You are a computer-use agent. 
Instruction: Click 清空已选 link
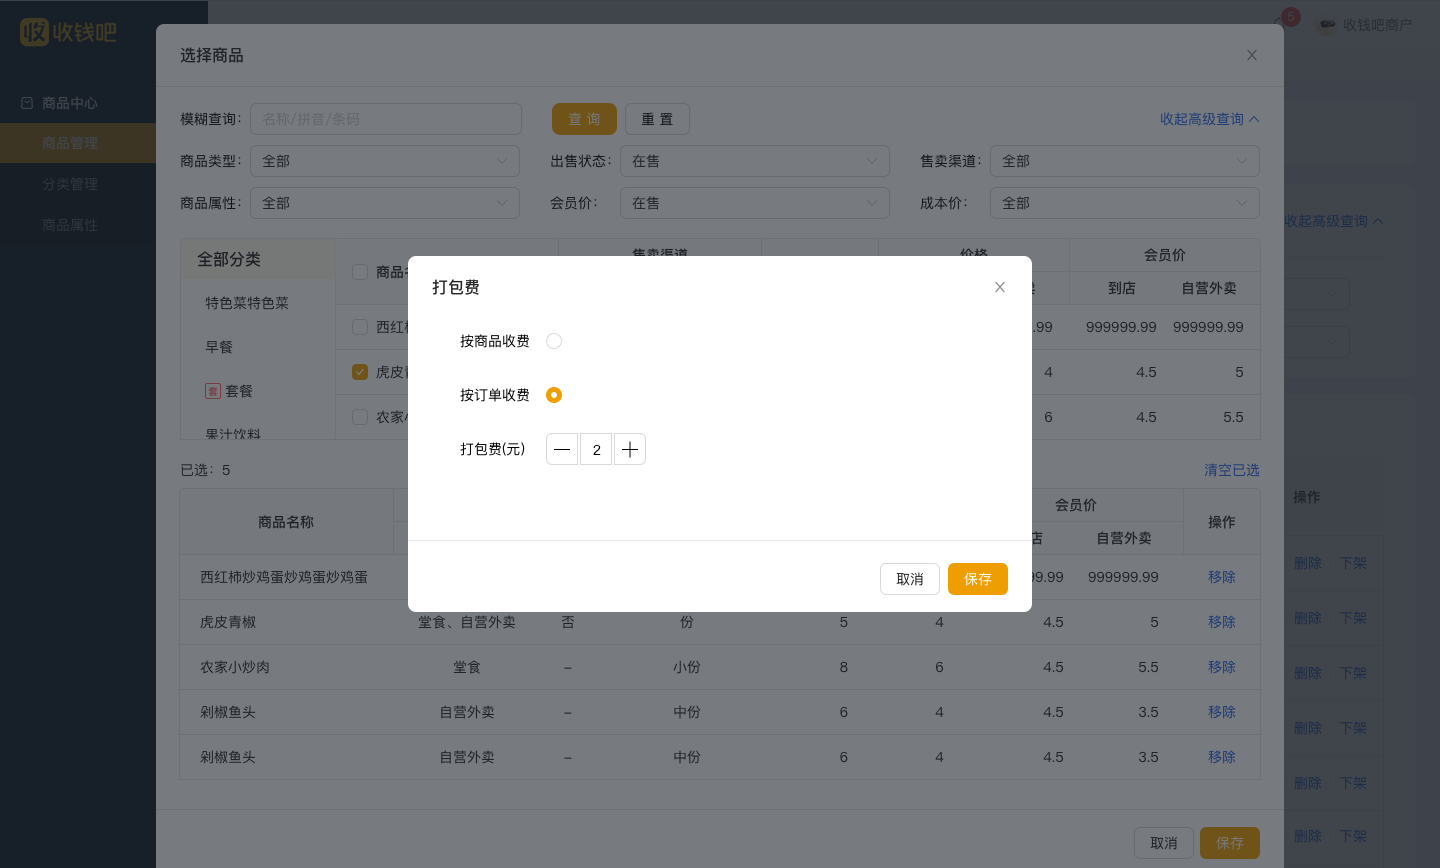click(x=1232, y=470)
